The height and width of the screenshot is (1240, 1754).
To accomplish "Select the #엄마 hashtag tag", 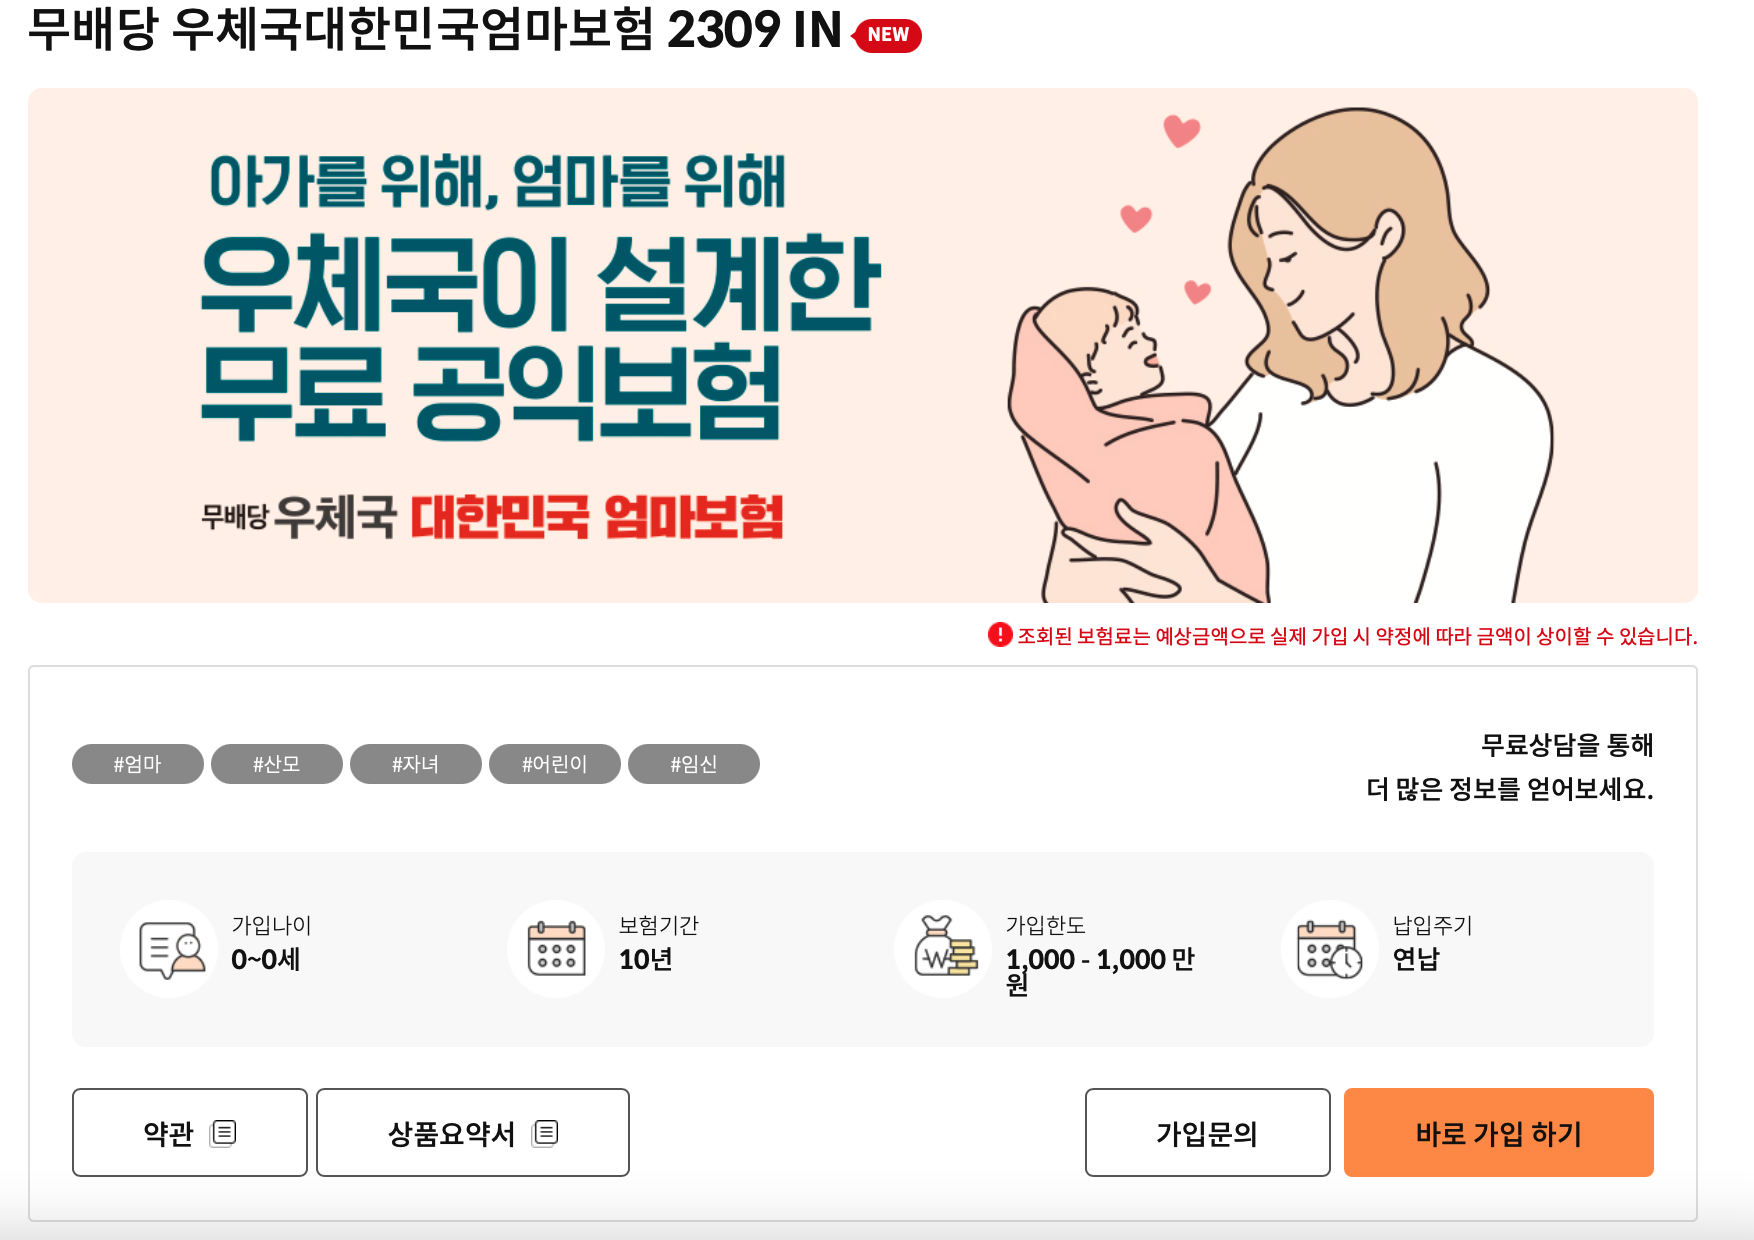I will [x=138, y=764].
